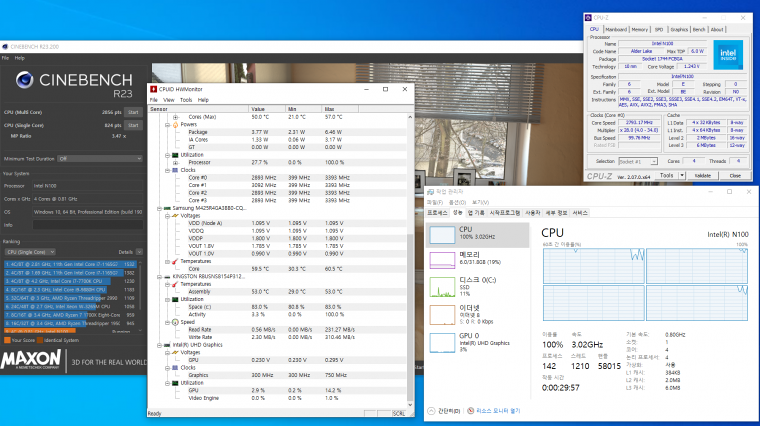Collapse the Intel UHD Graphics node
Viewport: 760px width, 426px height.
click(x=159, y=345)
